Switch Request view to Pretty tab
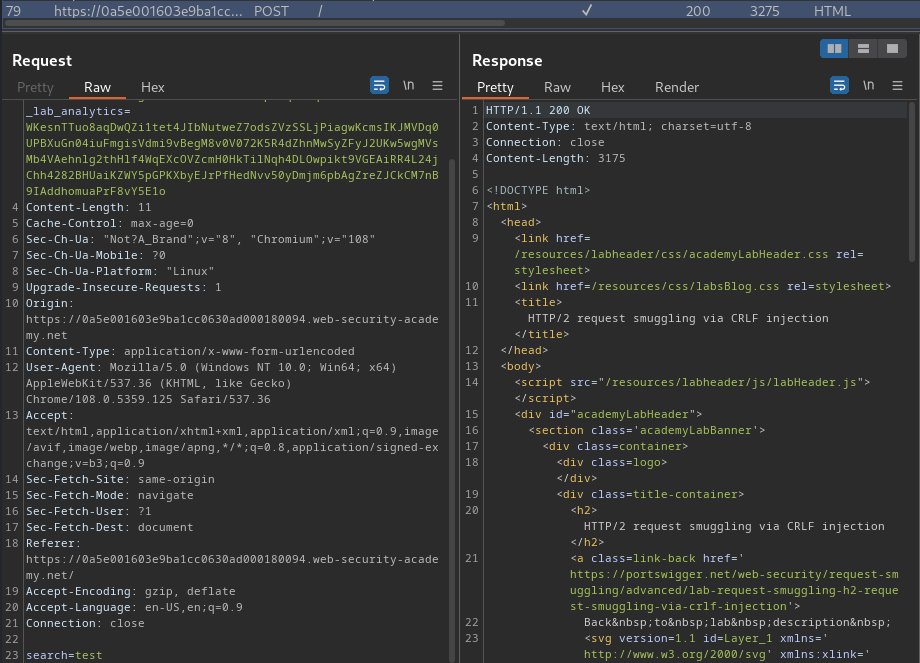Viewport: 920px width, 663px height. [35, 87]
